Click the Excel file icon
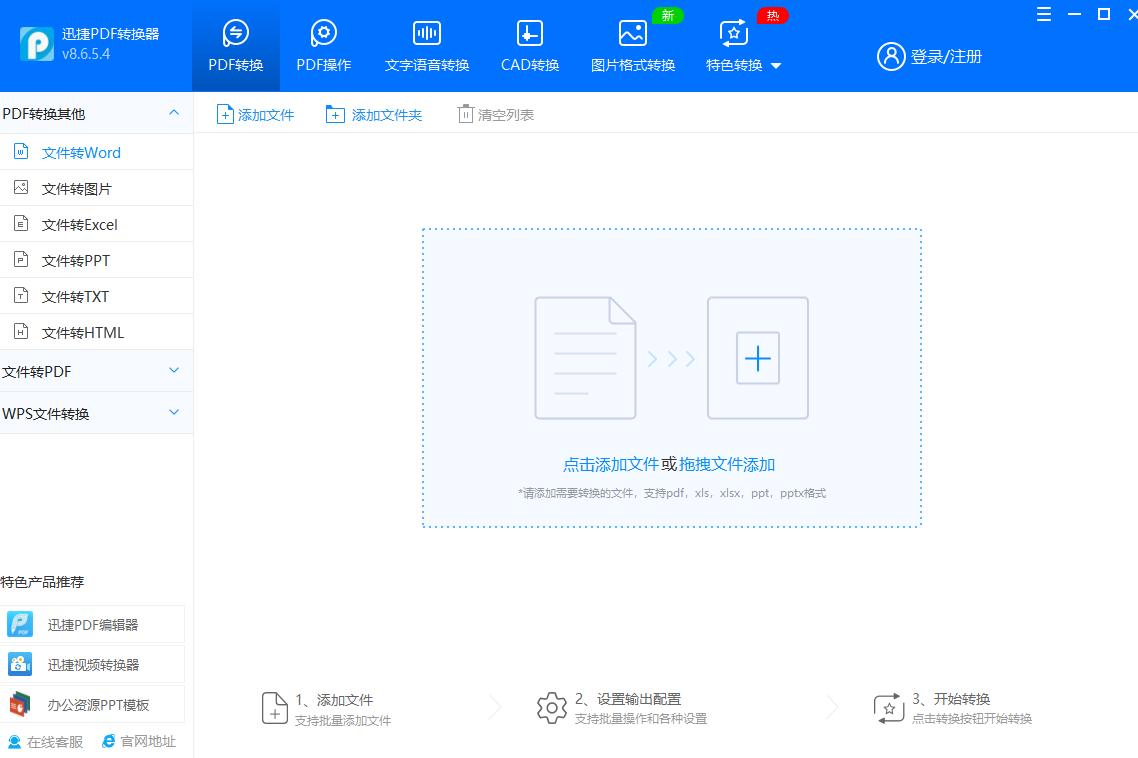Viewport: 1138px width, 758px height. click(21, 224)
